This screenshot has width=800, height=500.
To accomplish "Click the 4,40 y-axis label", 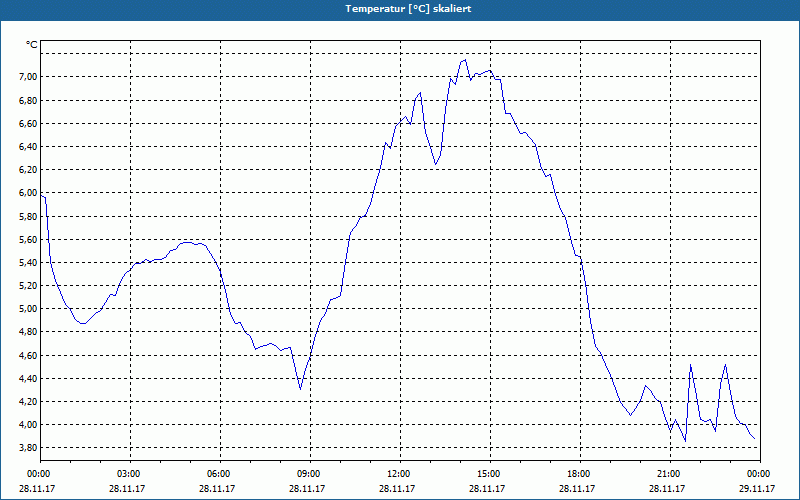I will tap(28, 378).
